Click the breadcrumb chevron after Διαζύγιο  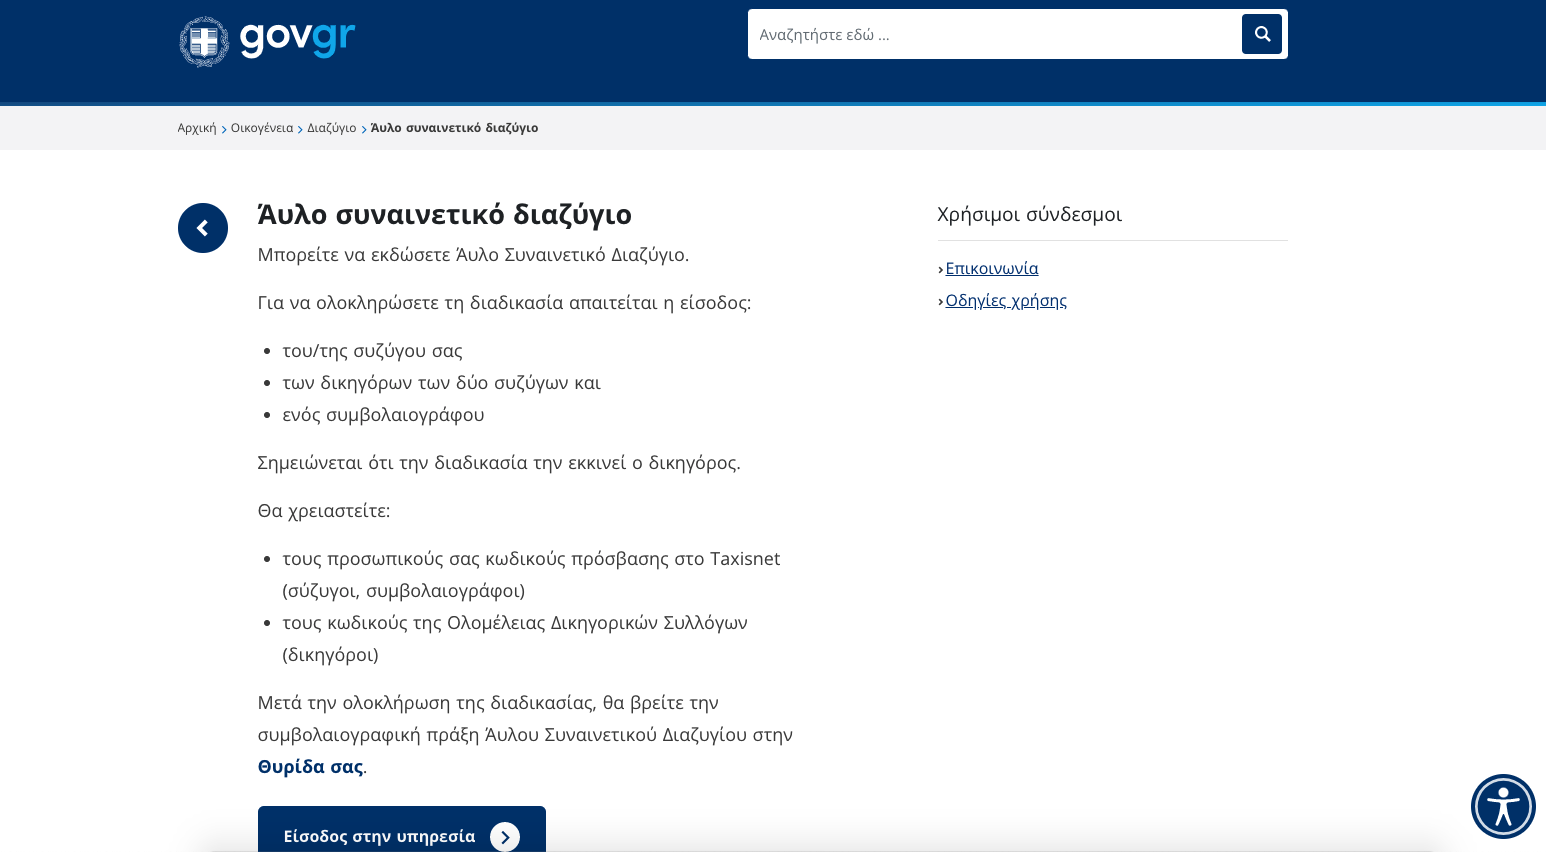coord(364,129)
